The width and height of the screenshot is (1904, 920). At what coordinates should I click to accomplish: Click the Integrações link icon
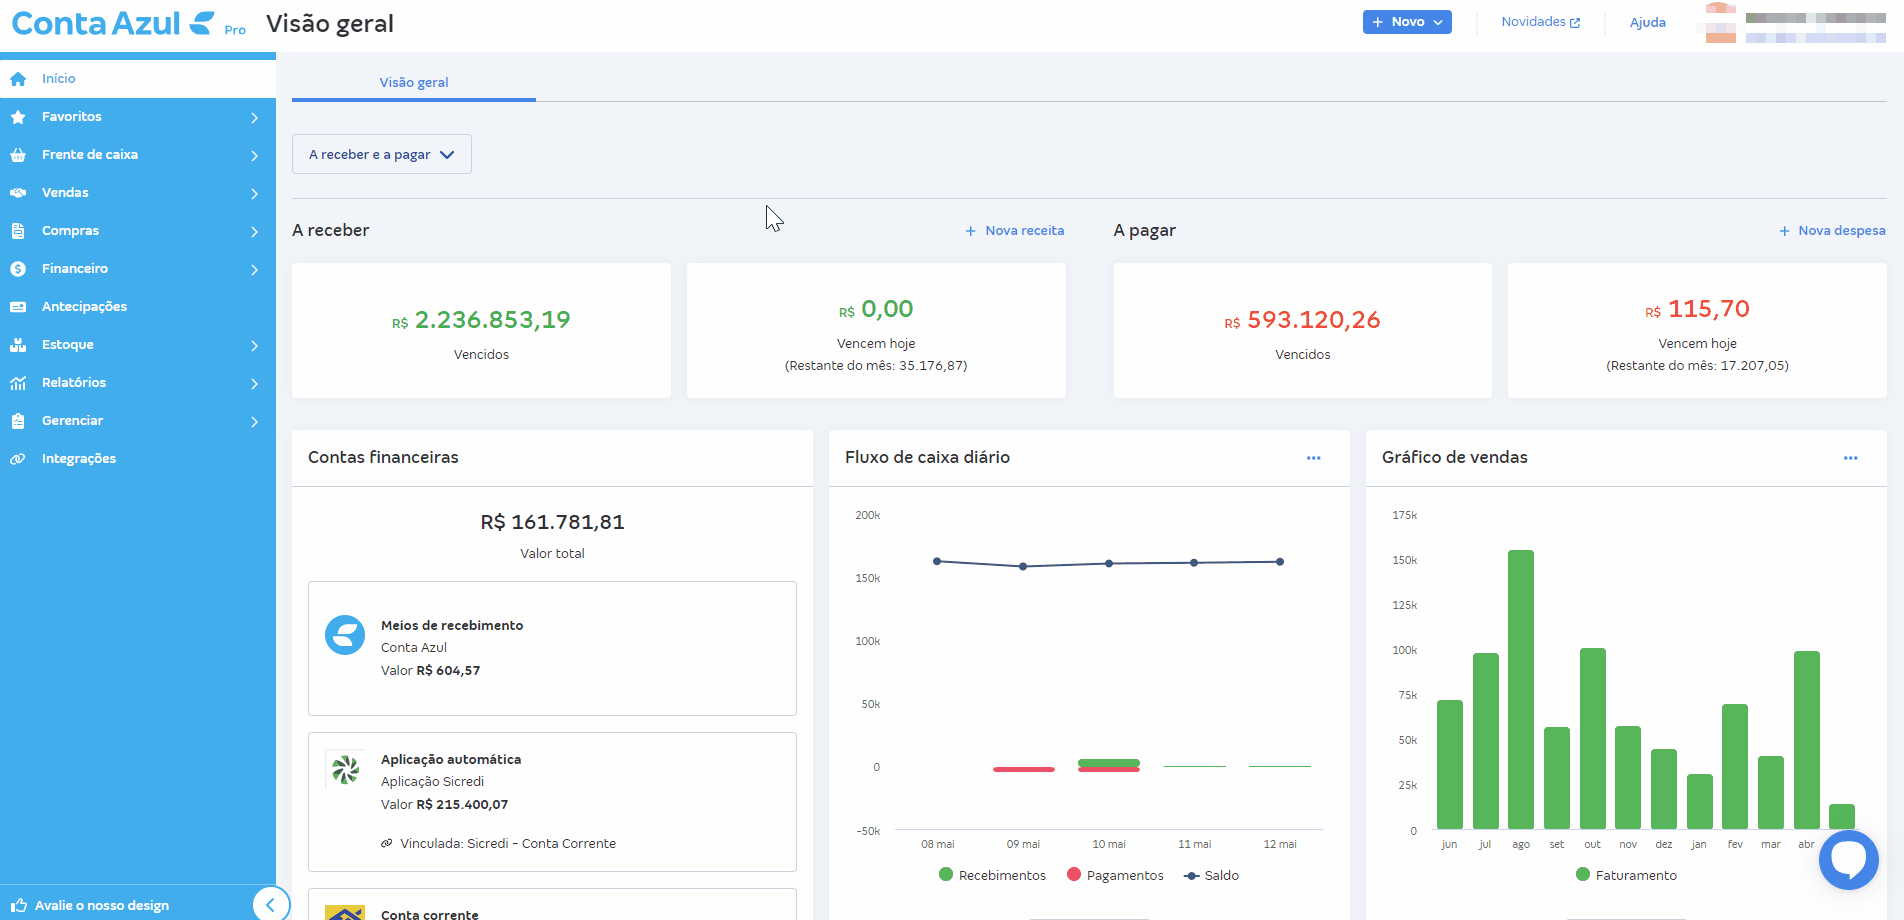[18, 459]
